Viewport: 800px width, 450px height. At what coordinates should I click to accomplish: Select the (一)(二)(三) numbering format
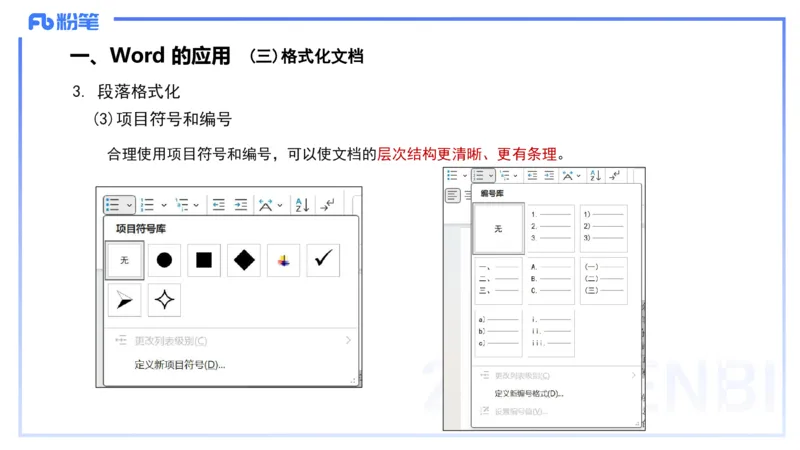point(604,281)
